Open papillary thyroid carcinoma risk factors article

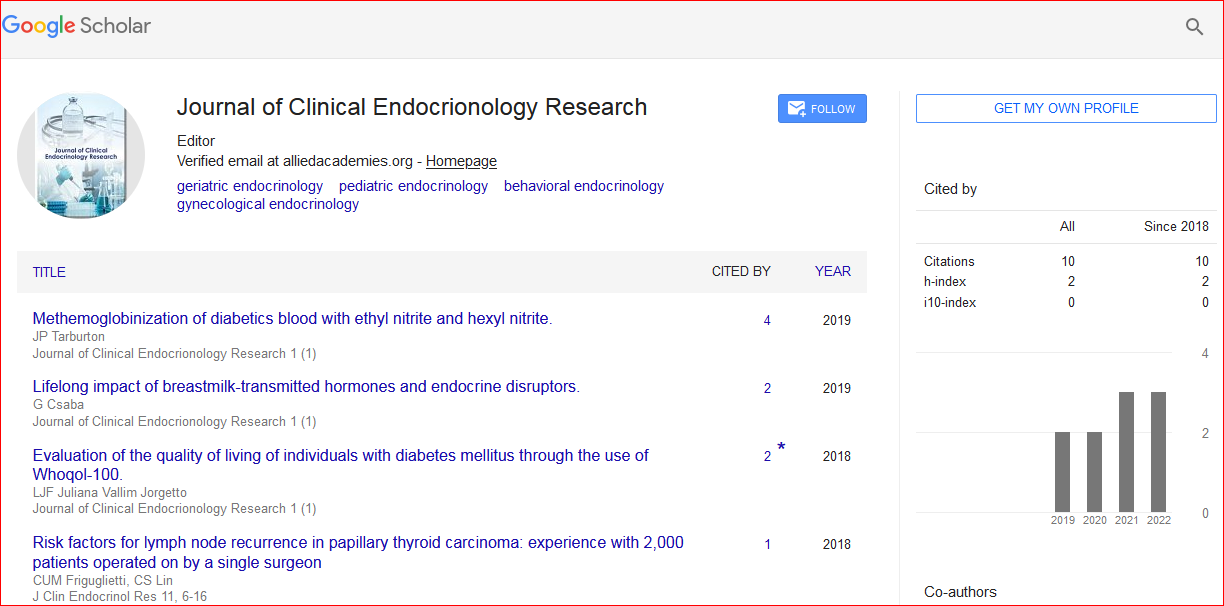[358, 543]
